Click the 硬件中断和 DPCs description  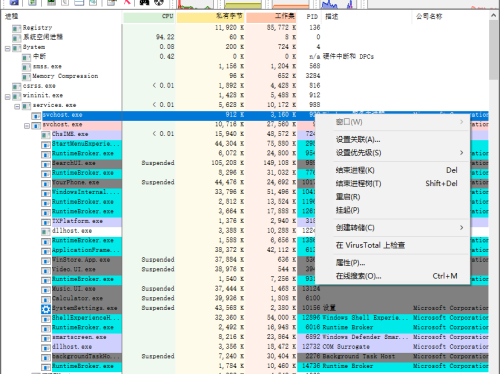348,57
